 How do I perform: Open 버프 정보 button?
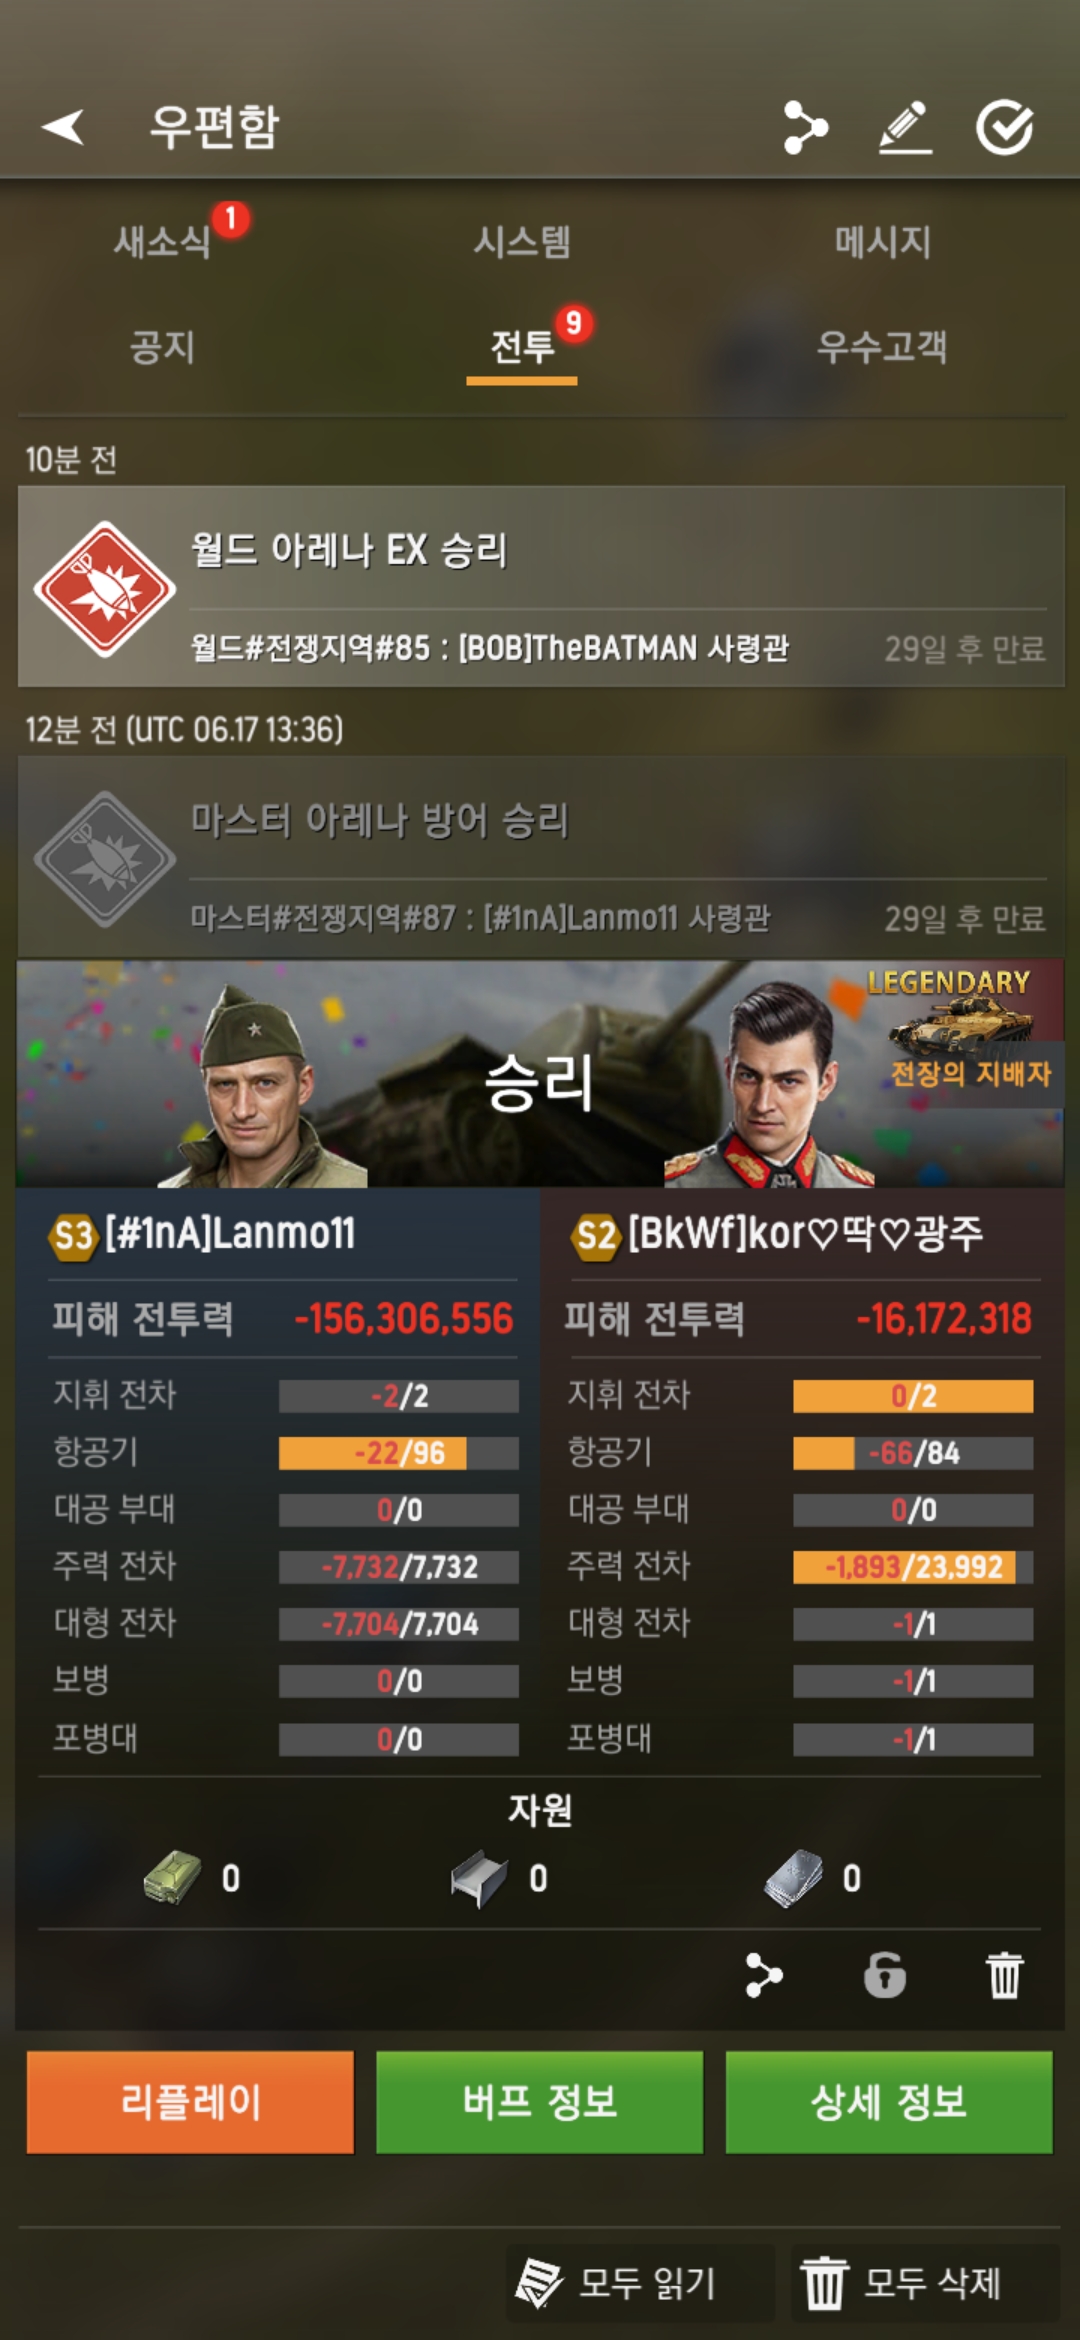539,2102
